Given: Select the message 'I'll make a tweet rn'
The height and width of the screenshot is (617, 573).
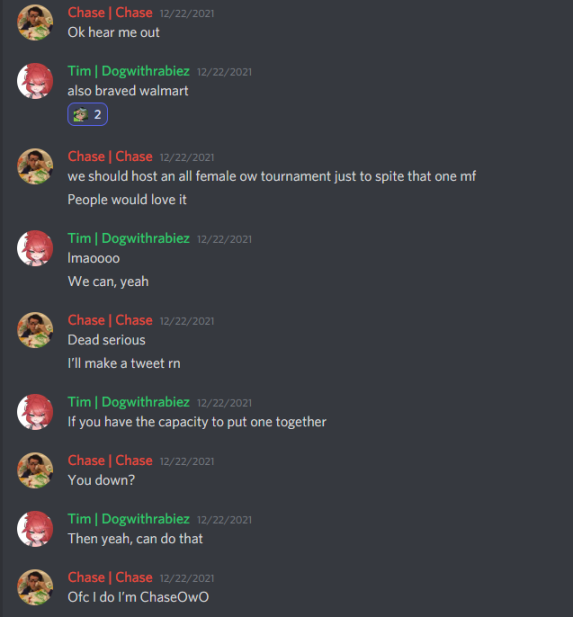Looking at the screenshot, I should click(124, 363).
